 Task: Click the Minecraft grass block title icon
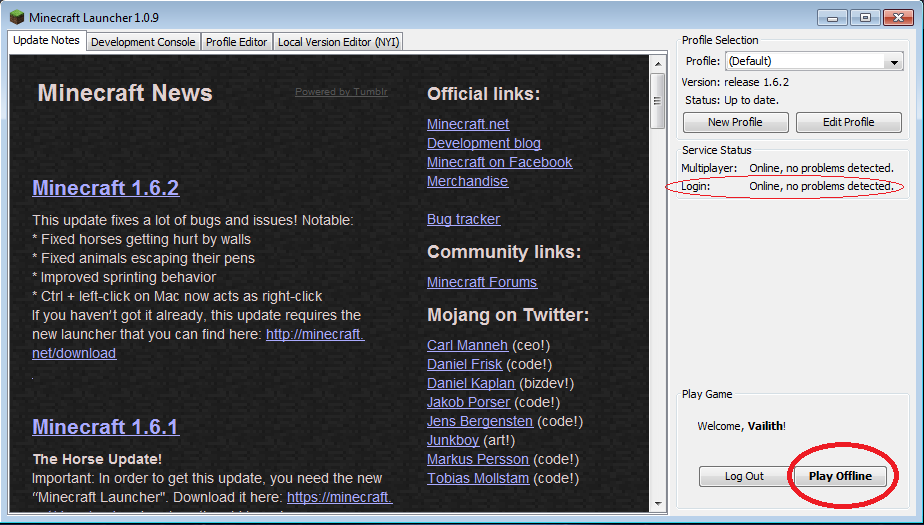pyautogui.click(x=17, y=18)
